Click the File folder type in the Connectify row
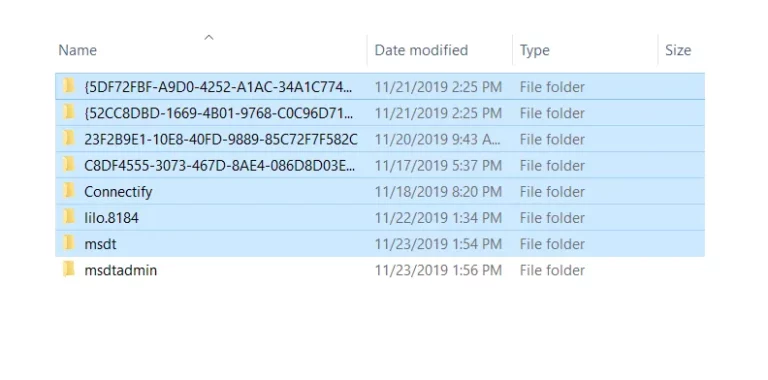 pyautogui.click(x=552, y=191)
